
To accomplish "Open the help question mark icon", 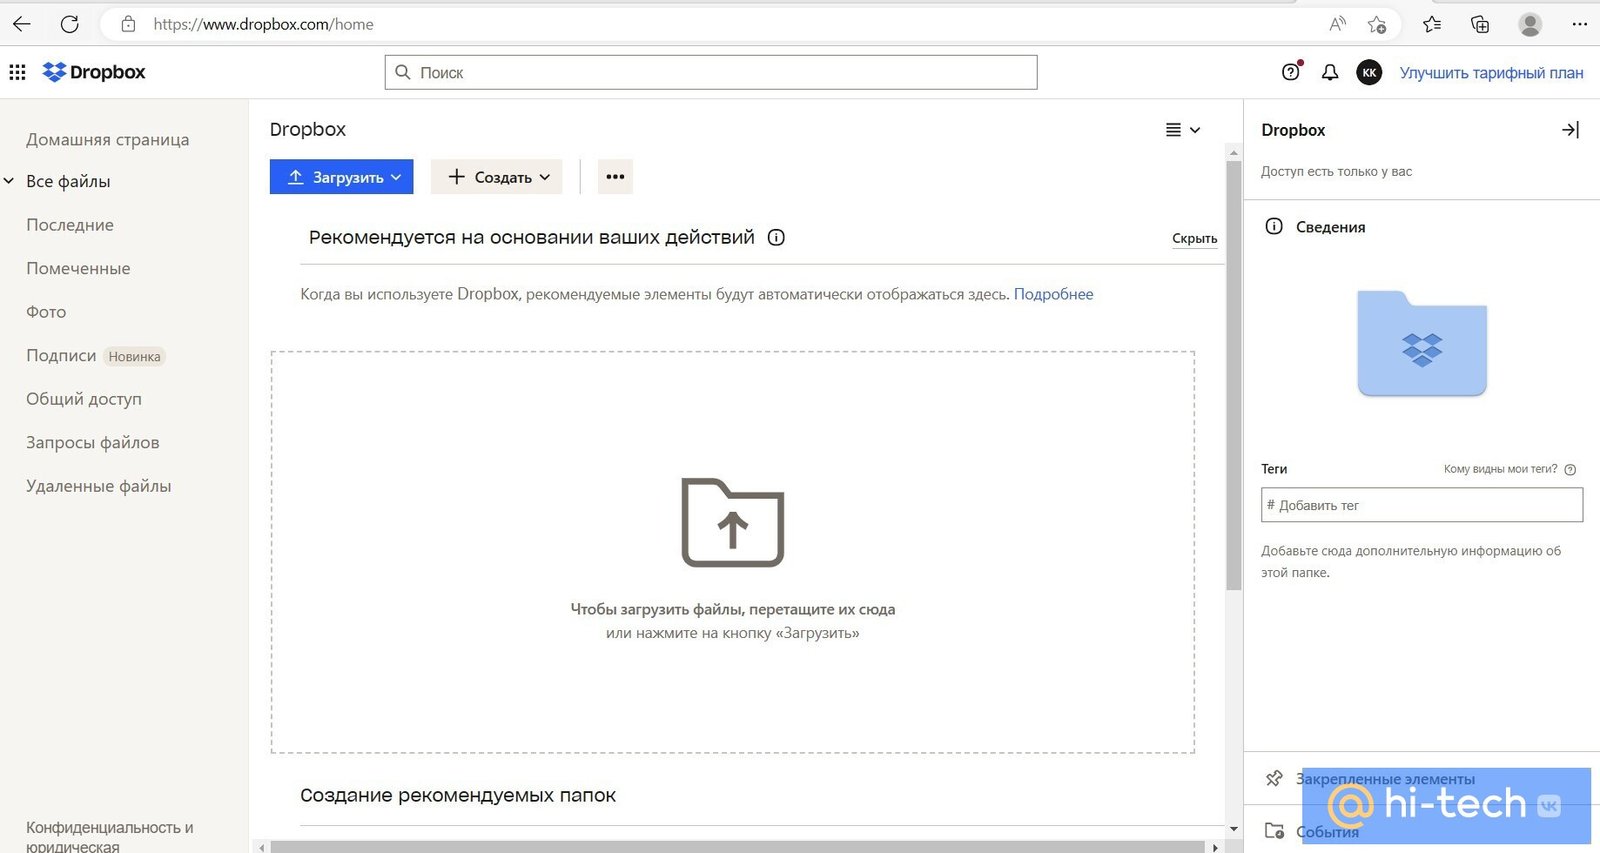I will tap(1291, 72).
